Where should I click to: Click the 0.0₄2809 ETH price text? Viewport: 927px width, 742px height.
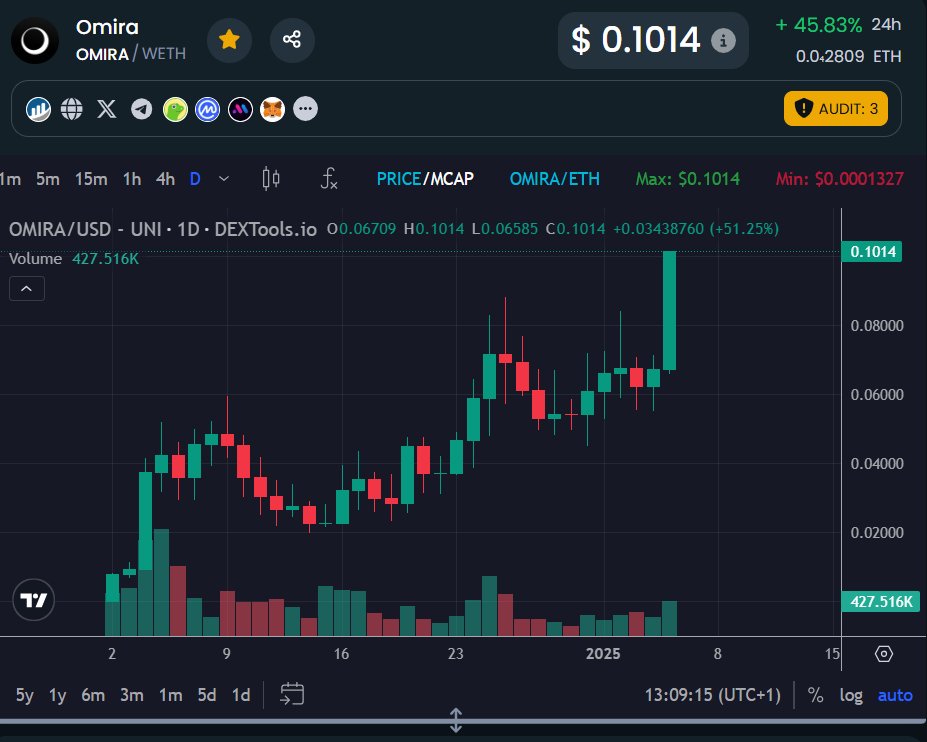(x=848, y=56)
